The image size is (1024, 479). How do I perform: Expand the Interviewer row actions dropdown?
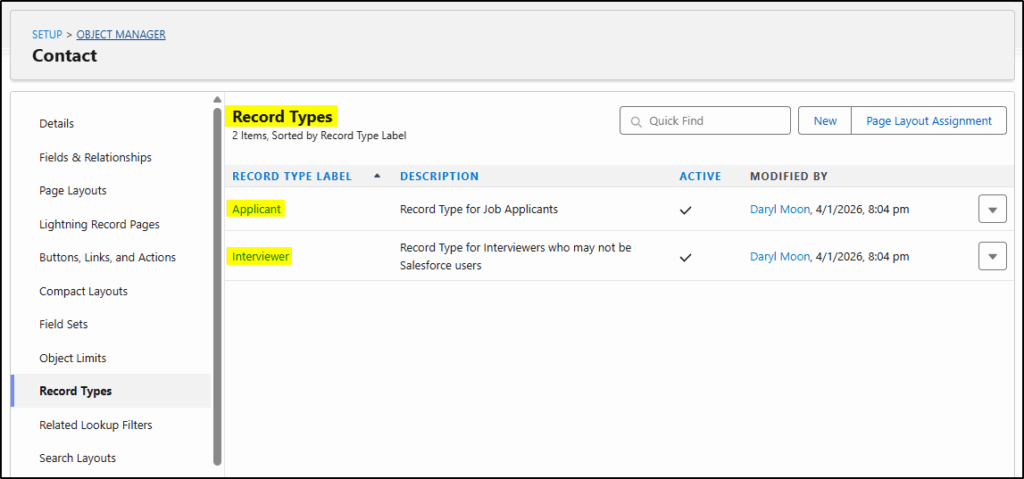coord(991,256)
